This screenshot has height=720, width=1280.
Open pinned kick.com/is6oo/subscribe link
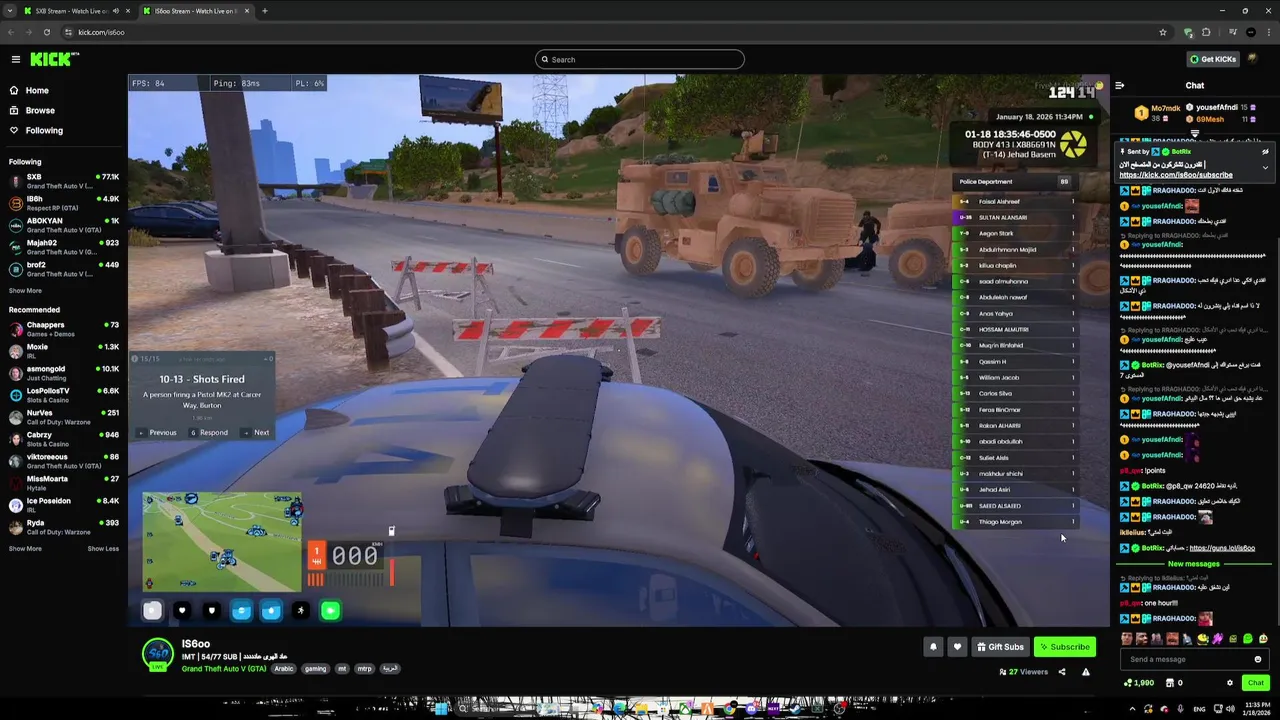coord(1176,175)
